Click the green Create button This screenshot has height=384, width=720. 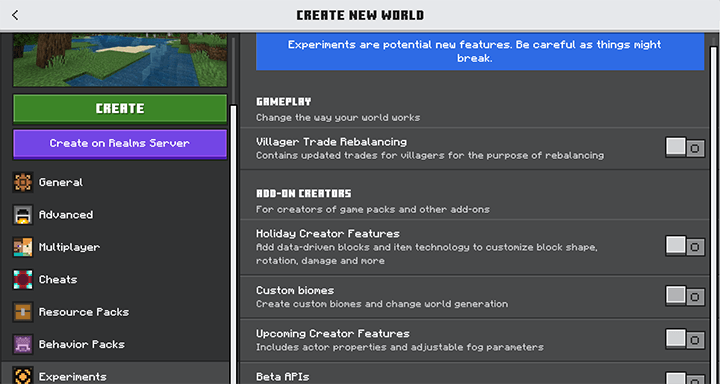click(120, 109)
